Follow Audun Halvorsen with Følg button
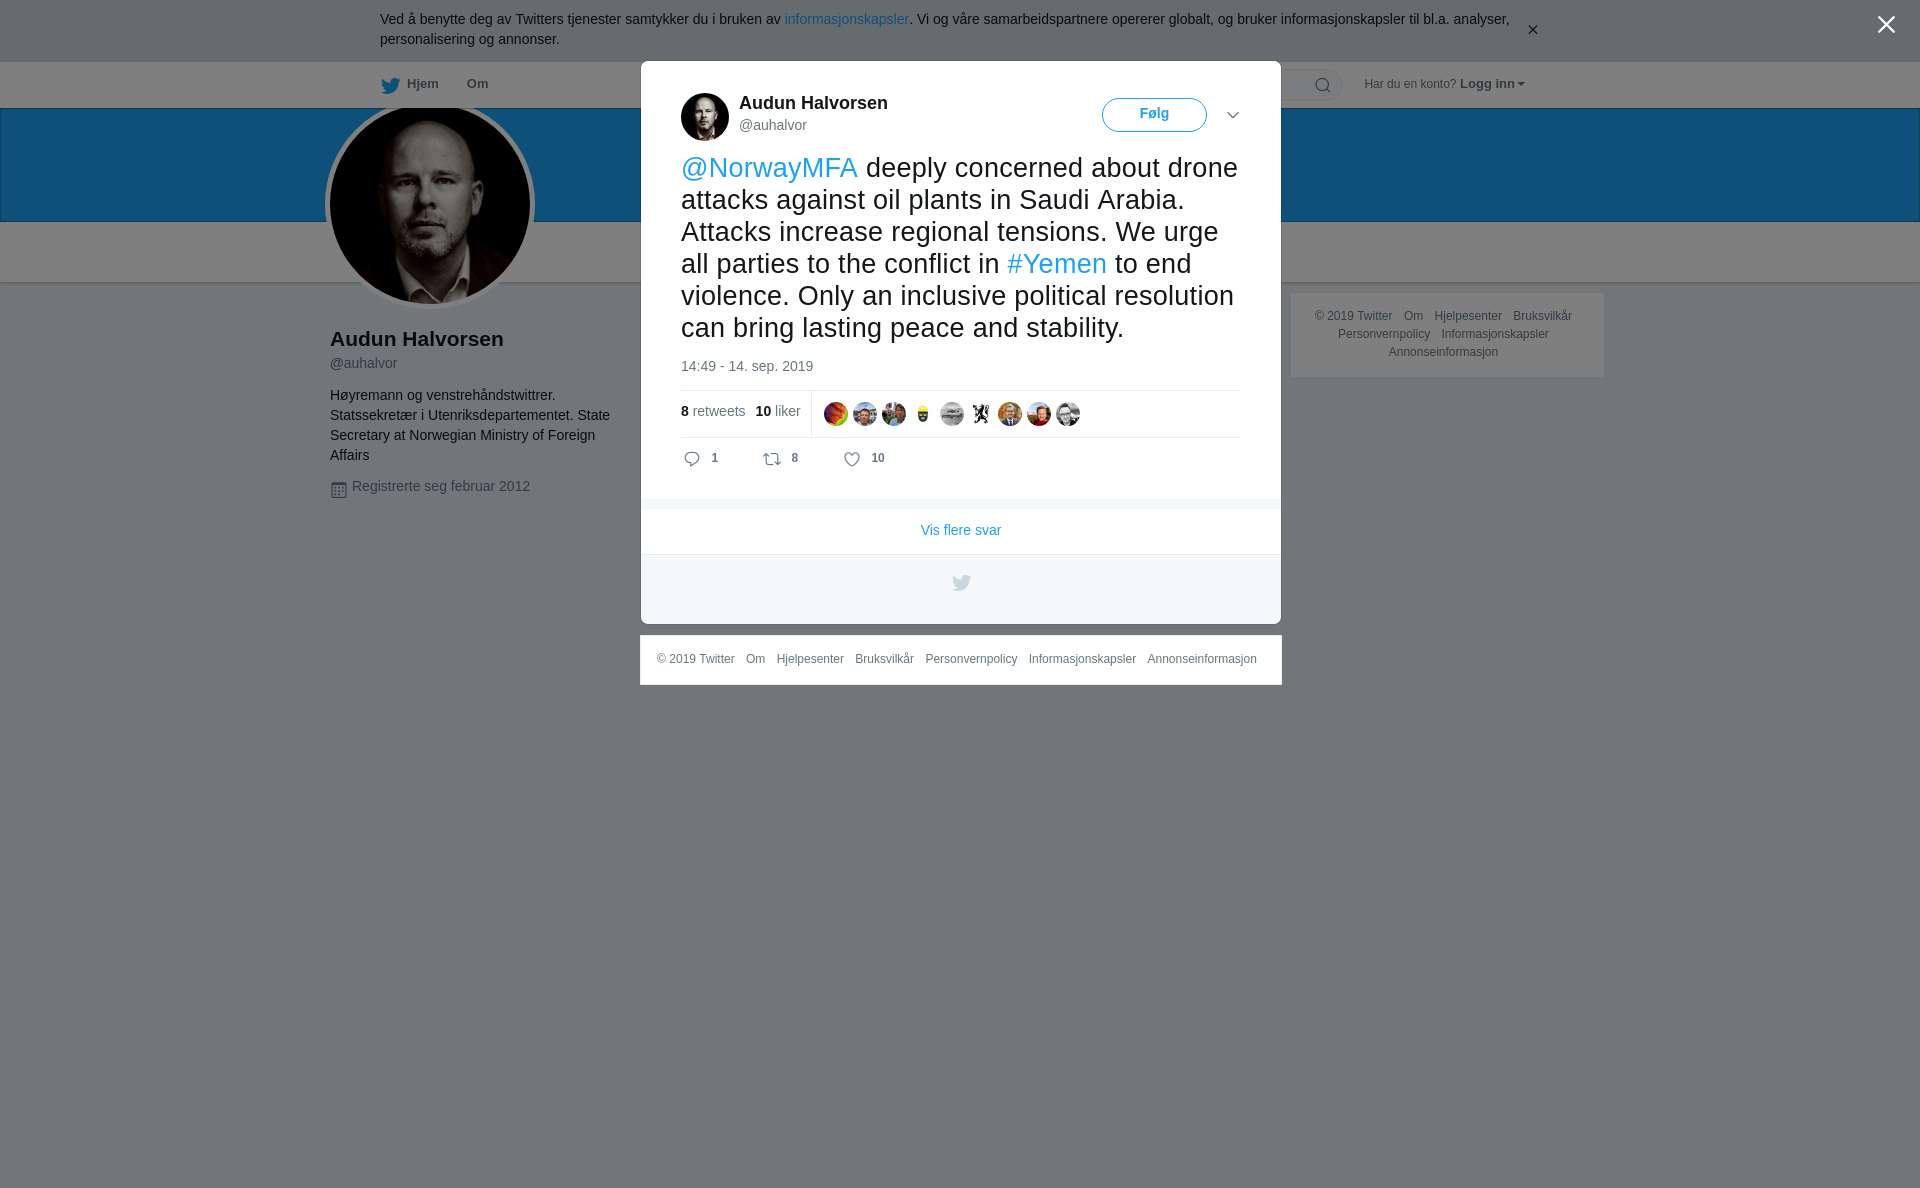Screen dimensions: 1920x1188 pos(1154,115)
